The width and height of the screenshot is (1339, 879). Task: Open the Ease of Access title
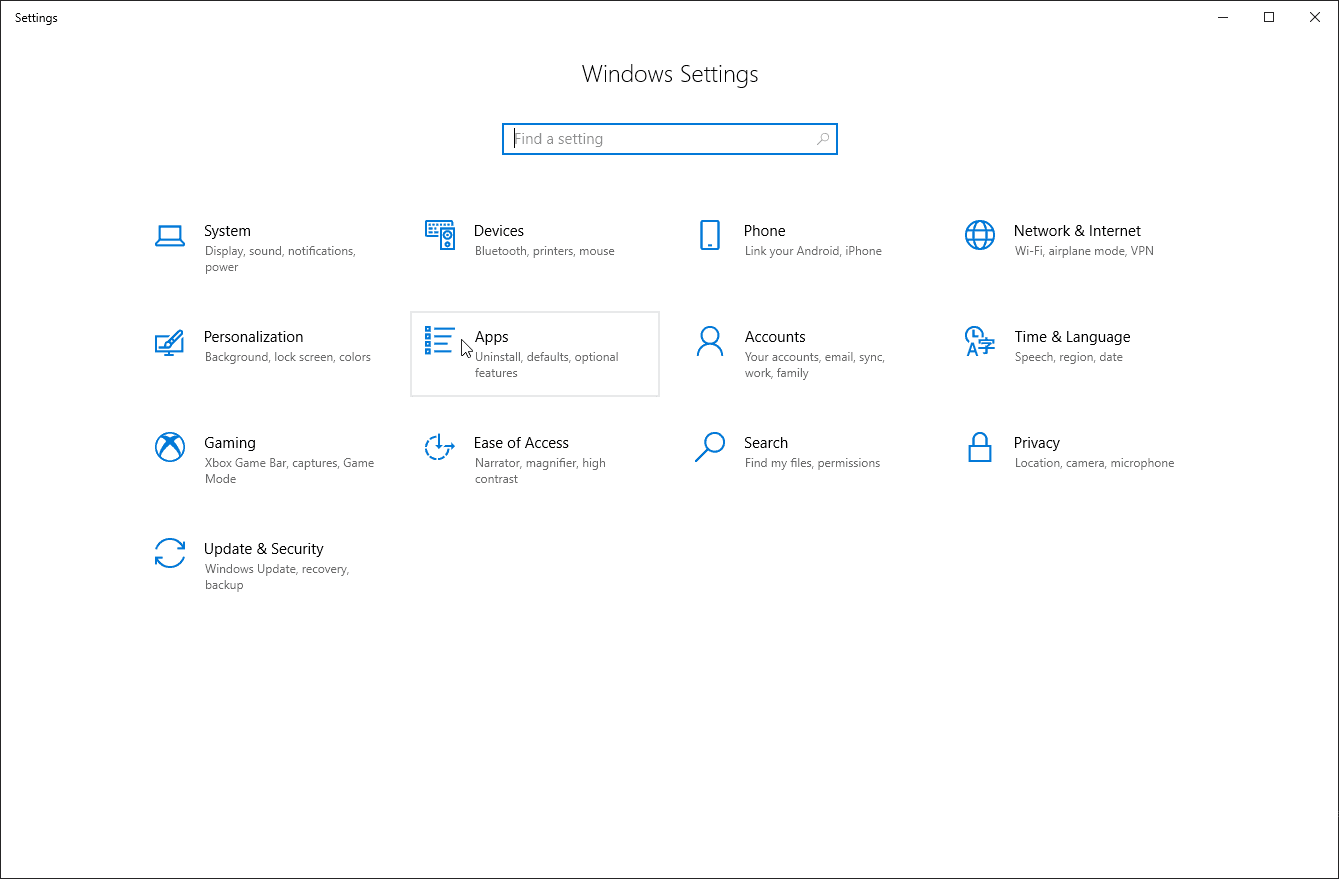[521, 443]
